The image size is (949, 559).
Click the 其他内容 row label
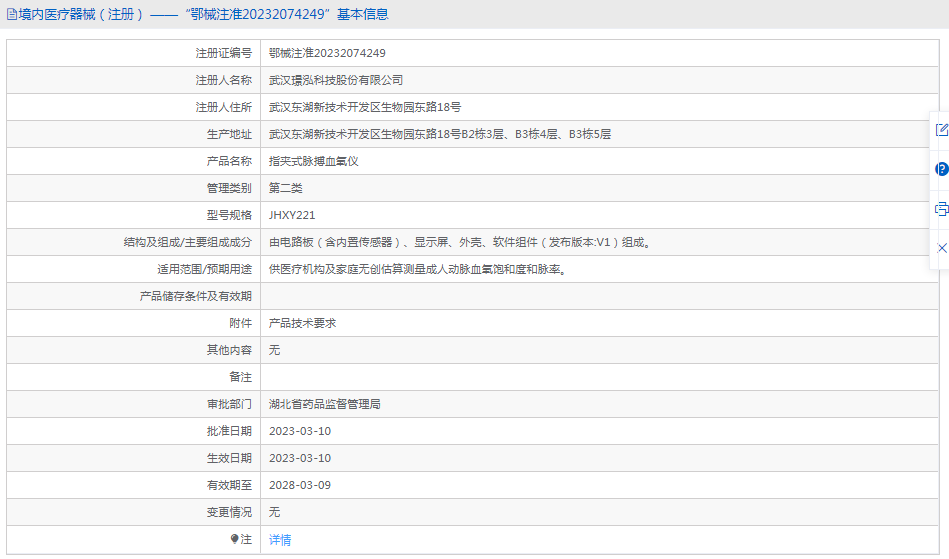pos(229,350)
